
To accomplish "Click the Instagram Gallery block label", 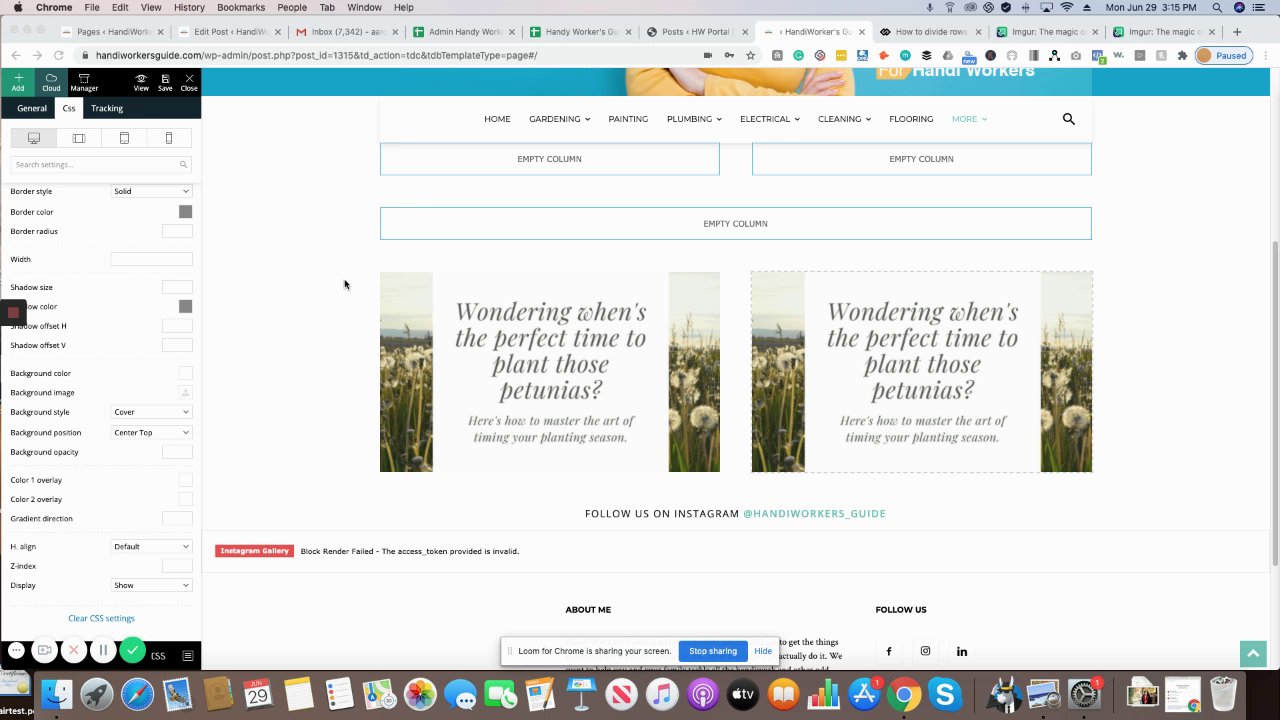I will pyautogui.click(x=255, y=551).
